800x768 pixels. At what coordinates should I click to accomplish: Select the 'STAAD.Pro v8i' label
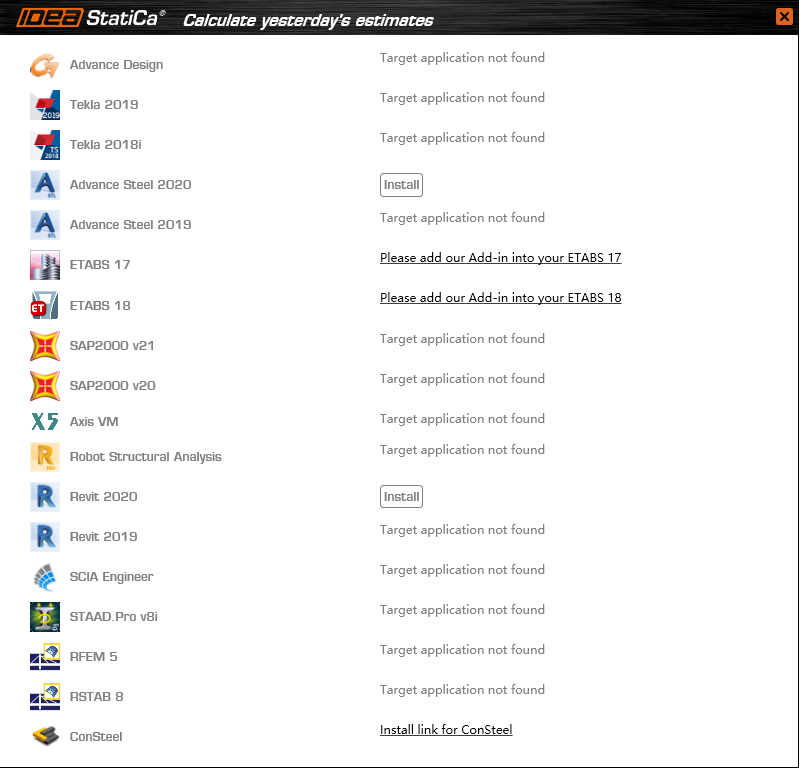tap(114, 616)
